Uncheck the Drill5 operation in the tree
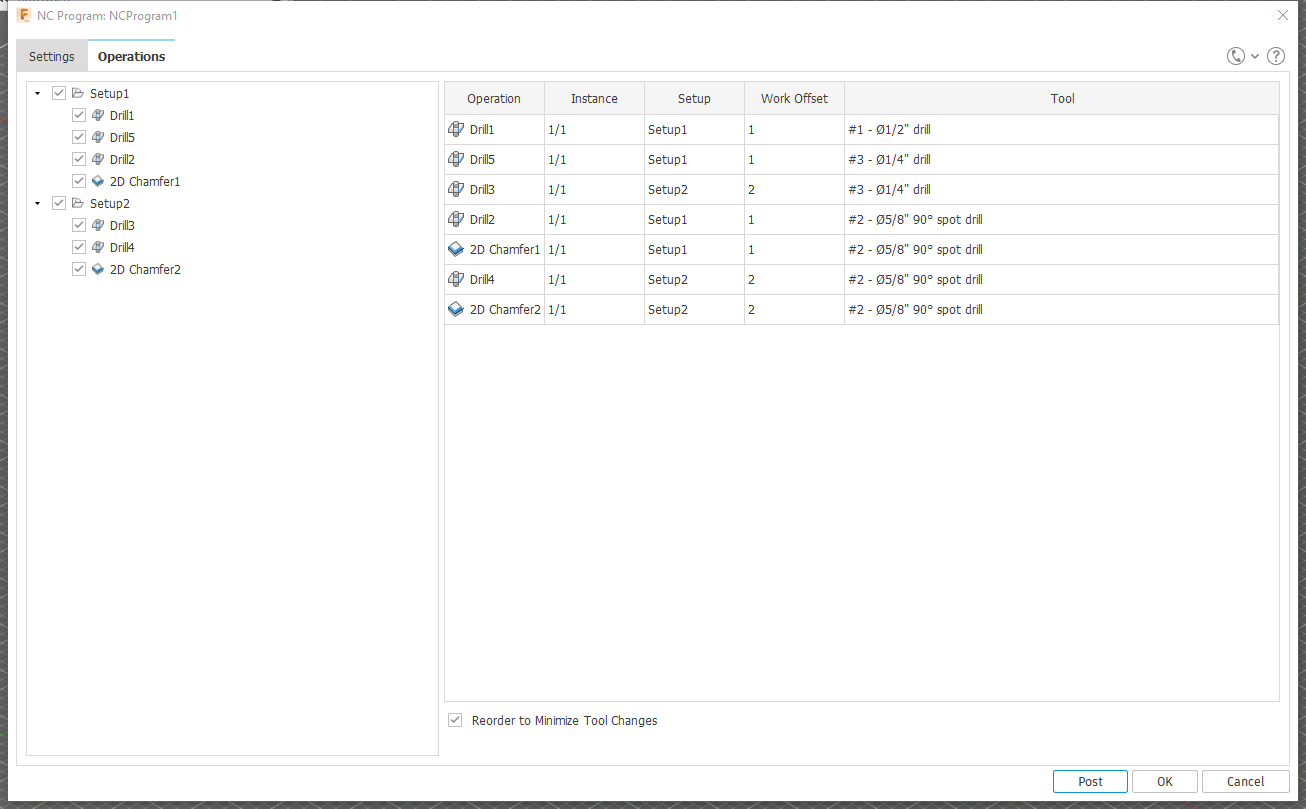 tap(78, 137)
